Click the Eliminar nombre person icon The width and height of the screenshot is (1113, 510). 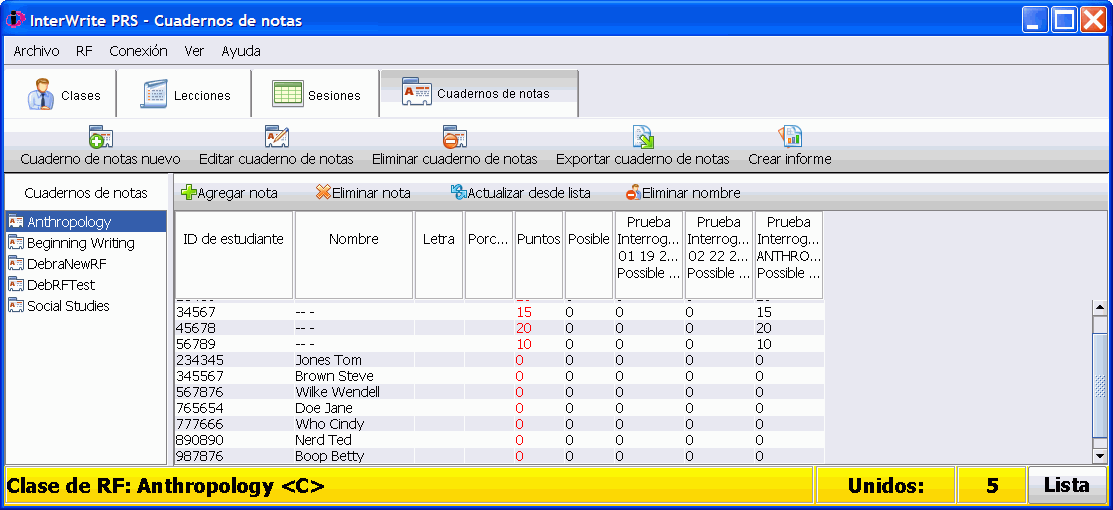[633, 192]
